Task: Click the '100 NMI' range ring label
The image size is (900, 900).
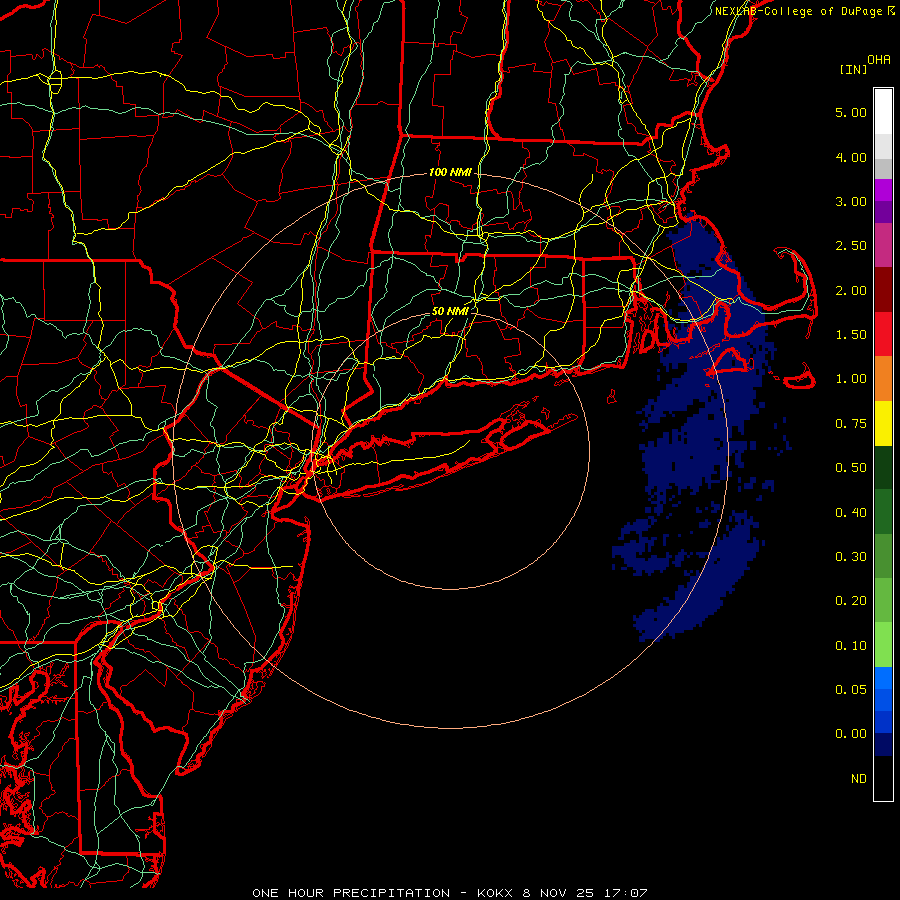Action: pyautogui.click(x=450, y=172)
